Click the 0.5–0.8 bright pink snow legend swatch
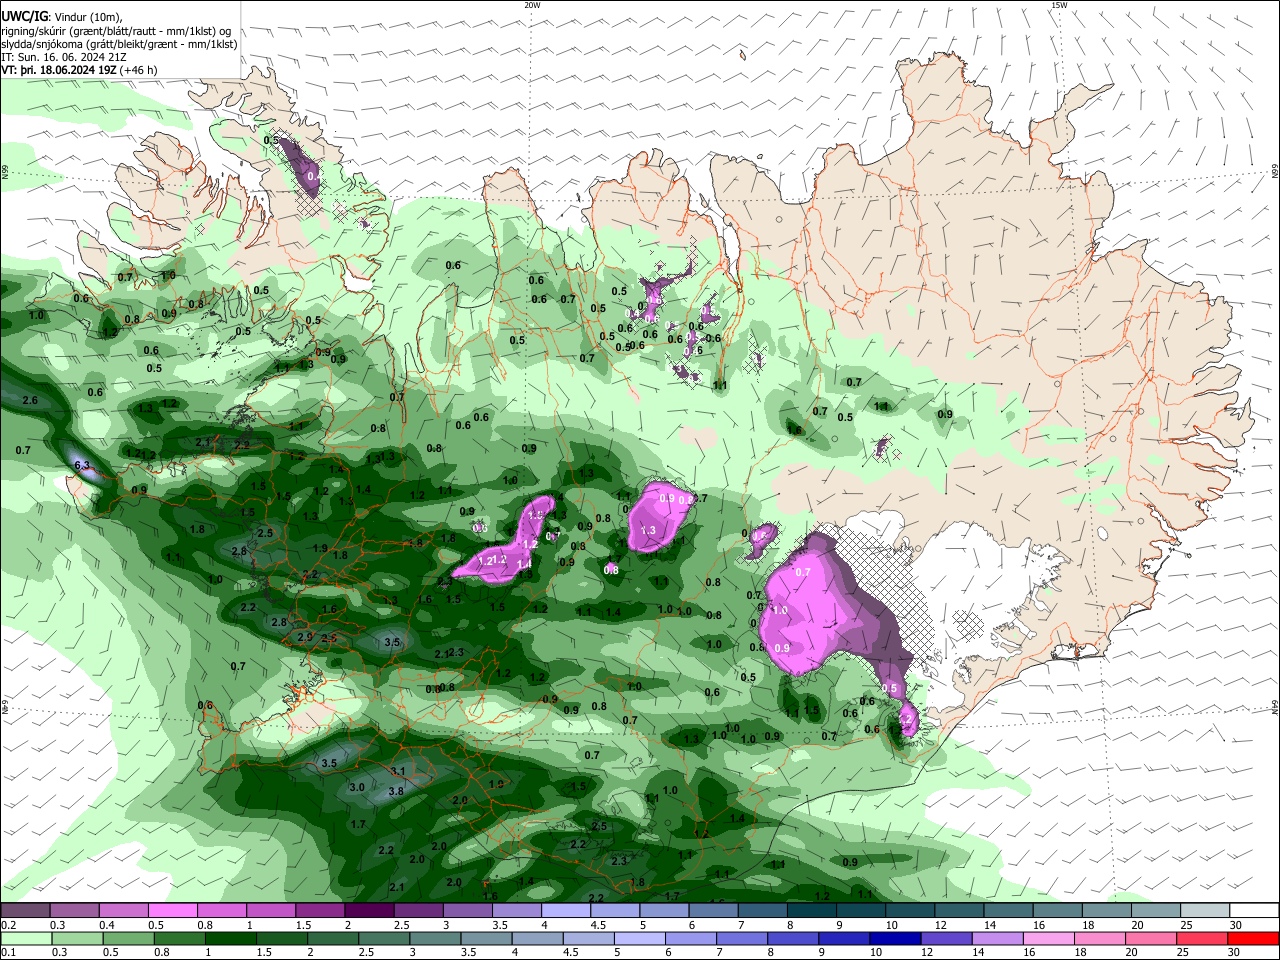The width and height of the screenshot is (1280, 960). [x=172, y=911]
